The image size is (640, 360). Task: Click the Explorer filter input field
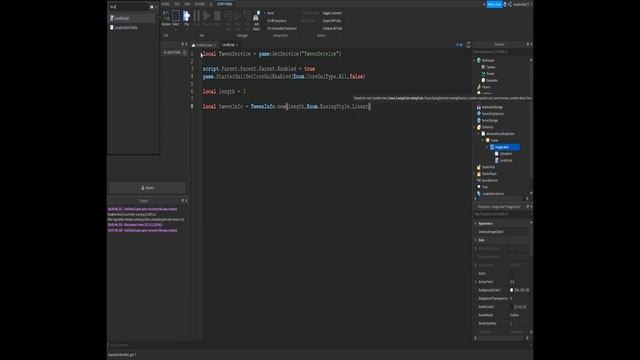click(501, 52)
